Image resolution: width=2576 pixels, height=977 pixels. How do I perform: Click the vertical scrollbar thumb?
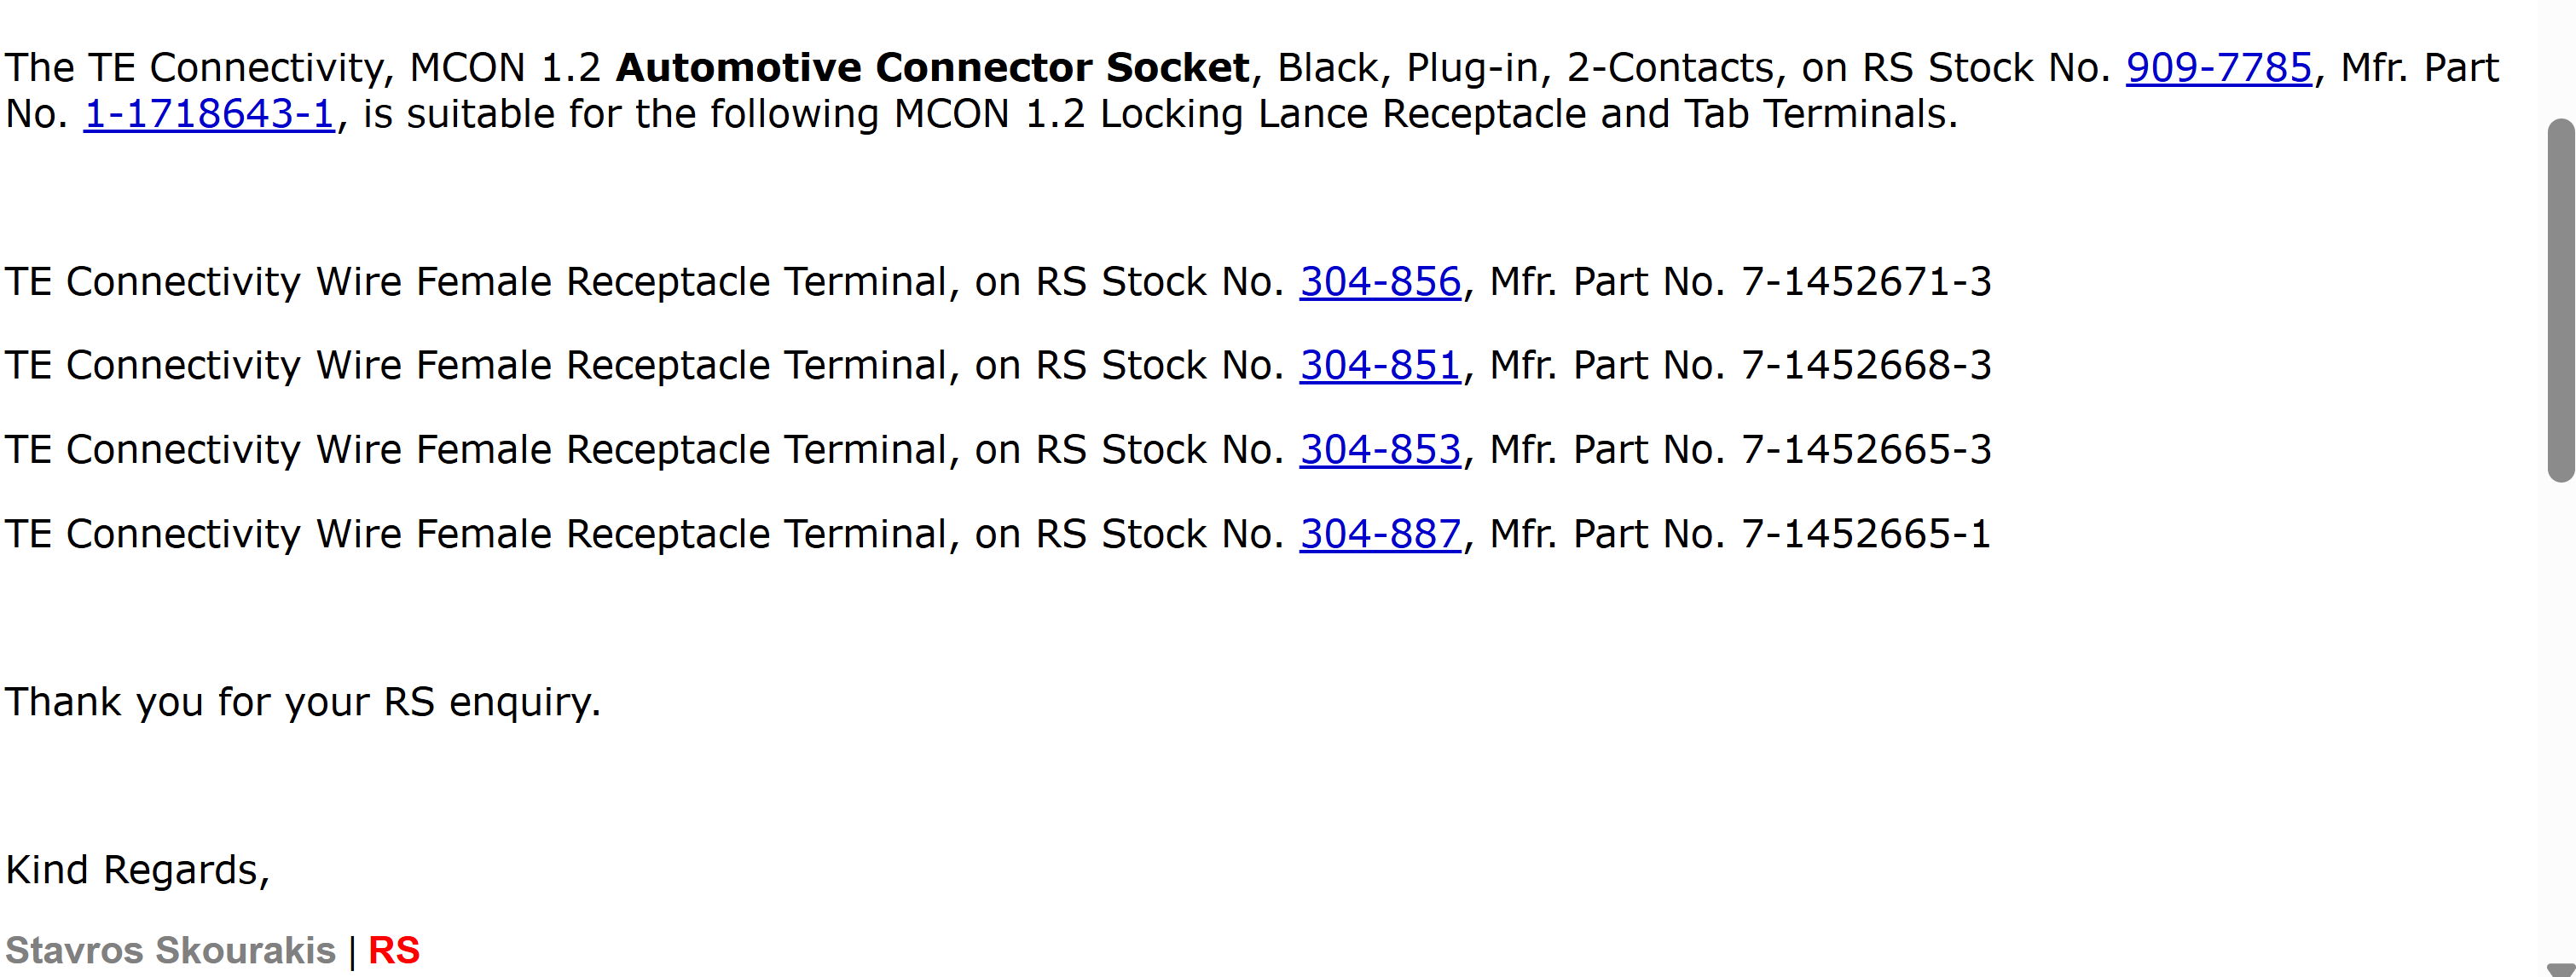2561,300
